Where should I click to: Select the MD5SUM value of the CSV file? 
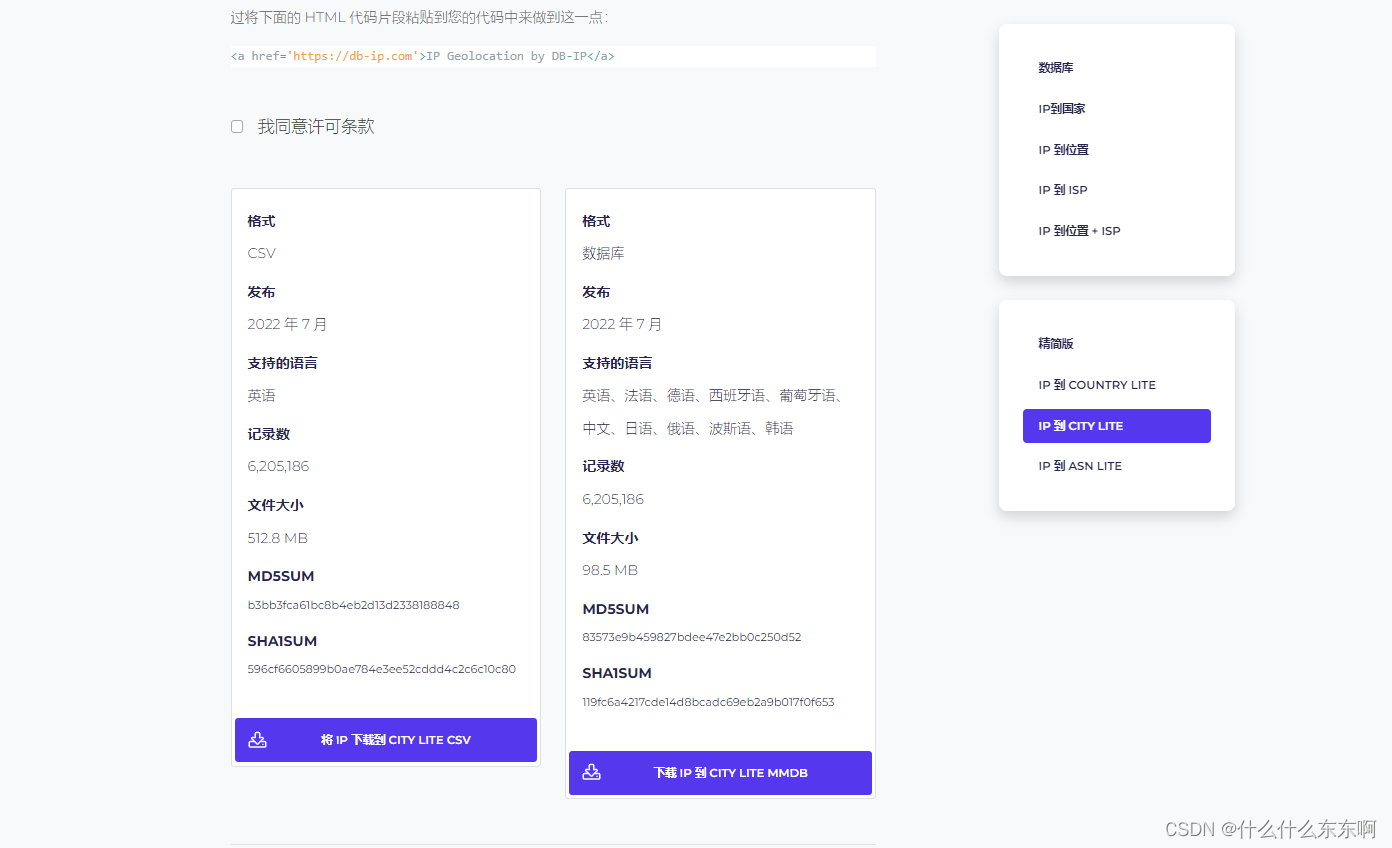point(353,605)
